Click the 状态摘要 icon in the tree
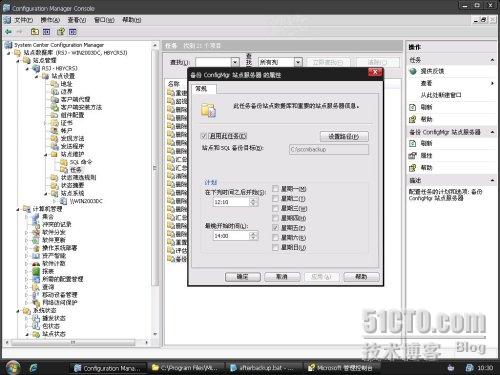 pyautogui.click(x=55, y=185)
